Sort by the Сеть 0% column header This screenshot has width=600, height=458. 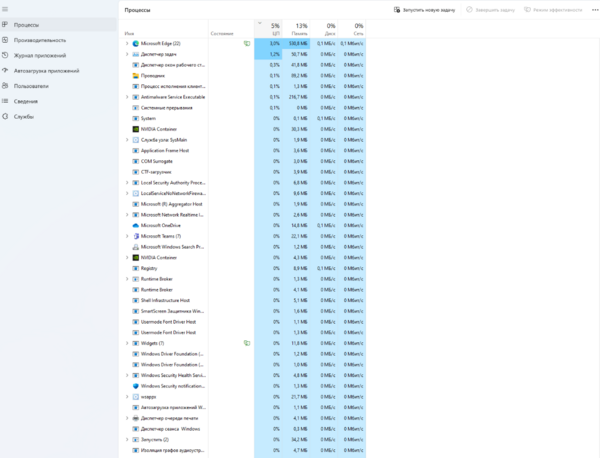352,29
